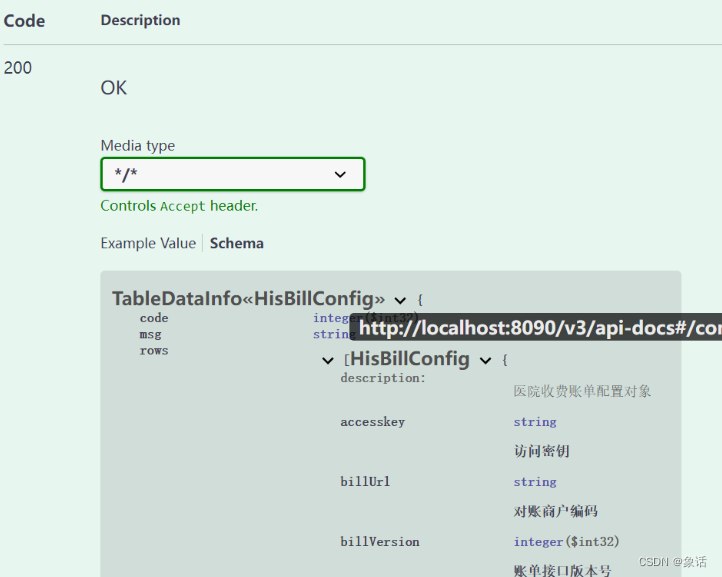
Task: Click the 访问密钥 description text
Action: 542,451
